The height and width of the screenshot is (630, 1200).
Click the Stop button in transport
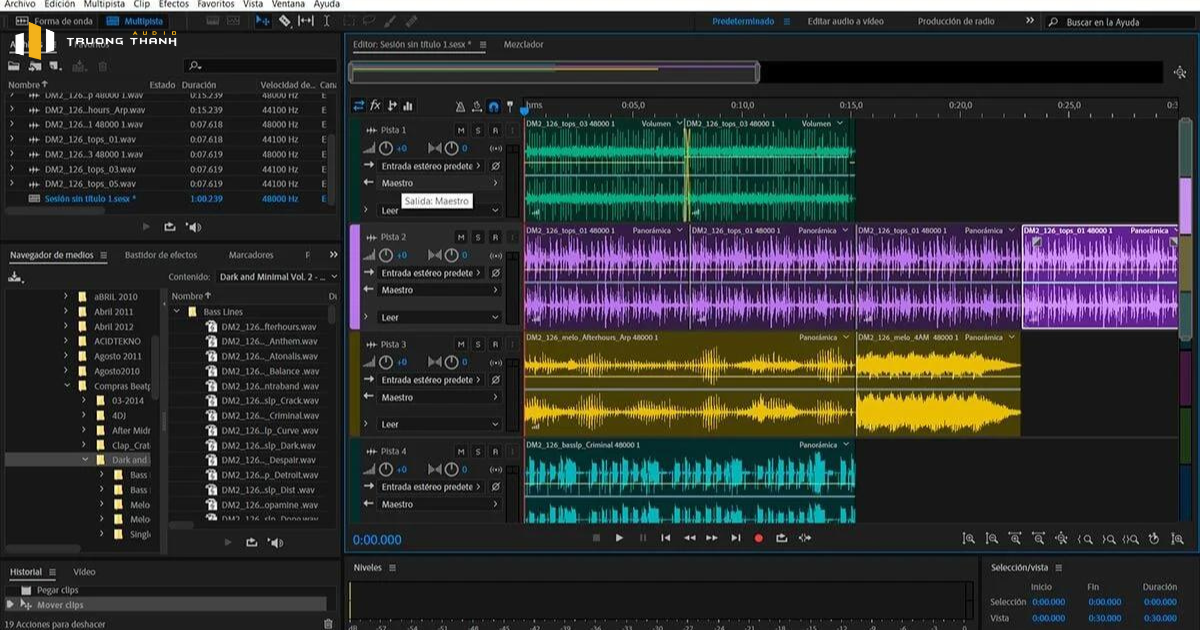click(596, 538)
